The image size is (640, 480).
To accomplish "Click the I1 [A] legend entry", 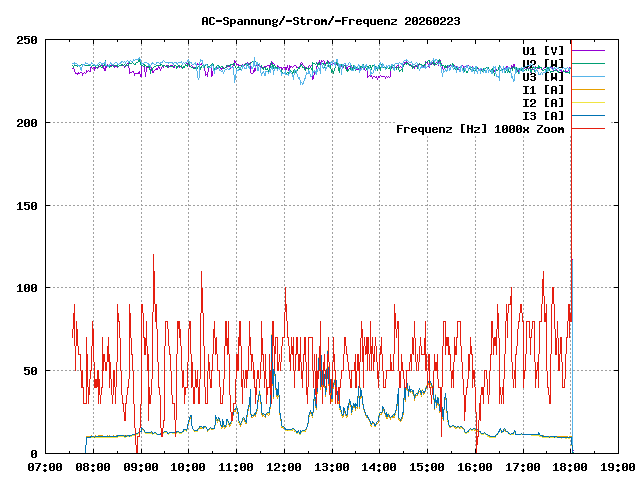I will click(x=543, y=89).
